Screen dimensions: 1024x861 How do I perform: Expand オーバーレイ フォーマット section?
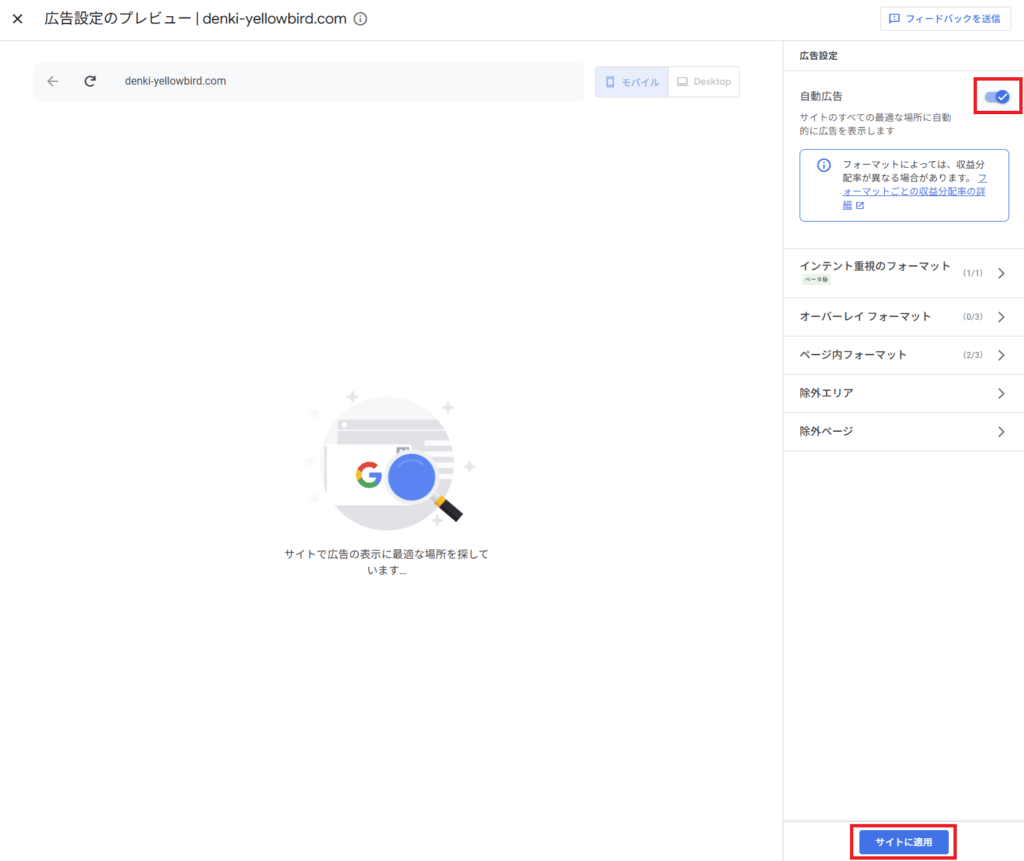(904, 317)
